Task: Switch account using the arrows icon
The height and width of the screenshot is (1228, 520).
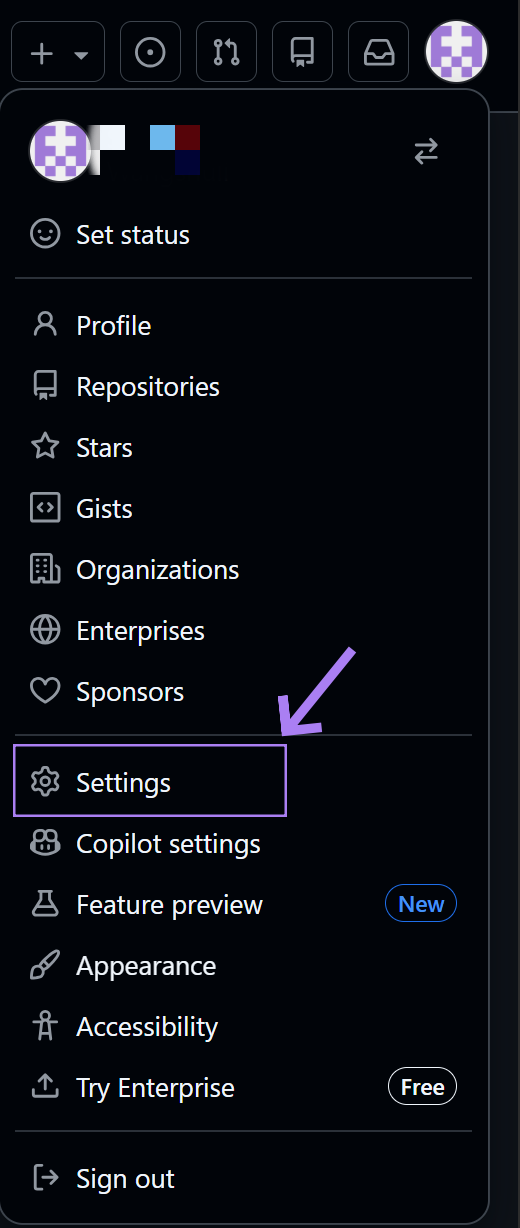Action: click(426, 152)
